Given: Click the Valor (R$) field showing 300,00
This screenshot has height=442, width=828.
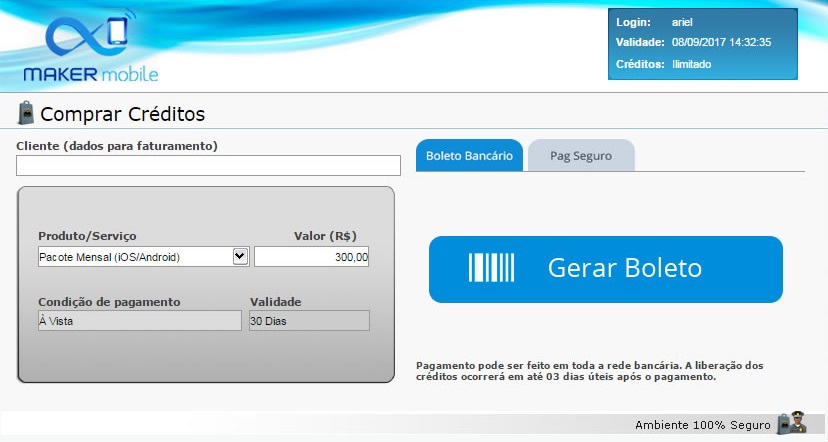Looking at the screenshot, I should point(312,257).
